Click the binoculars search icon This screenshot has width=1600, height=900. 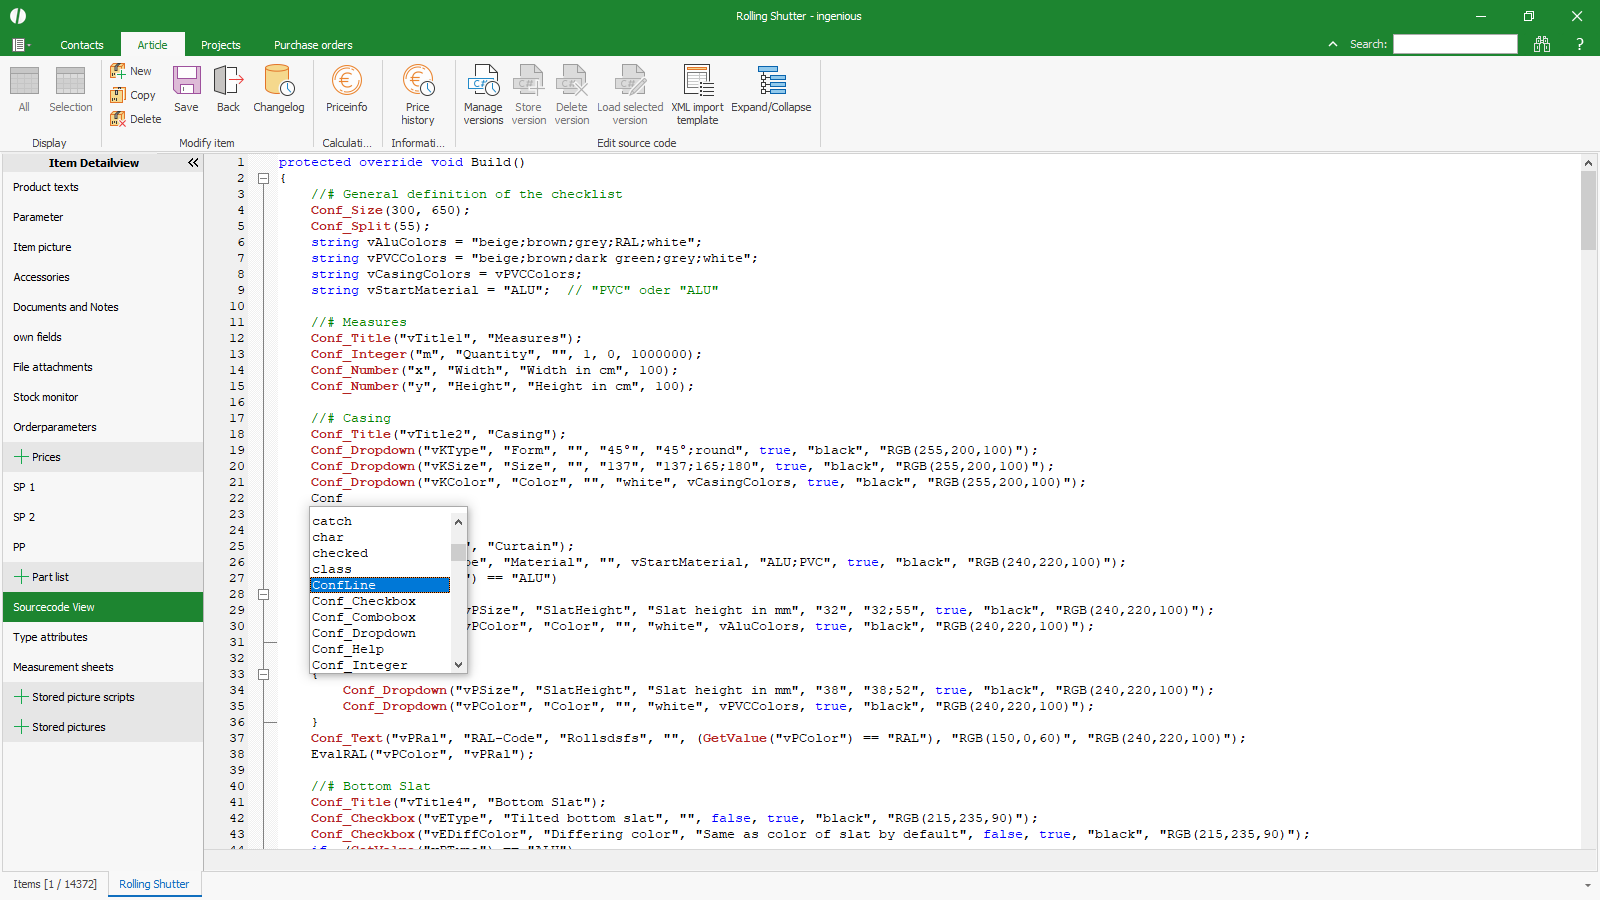pos(1542,44)
